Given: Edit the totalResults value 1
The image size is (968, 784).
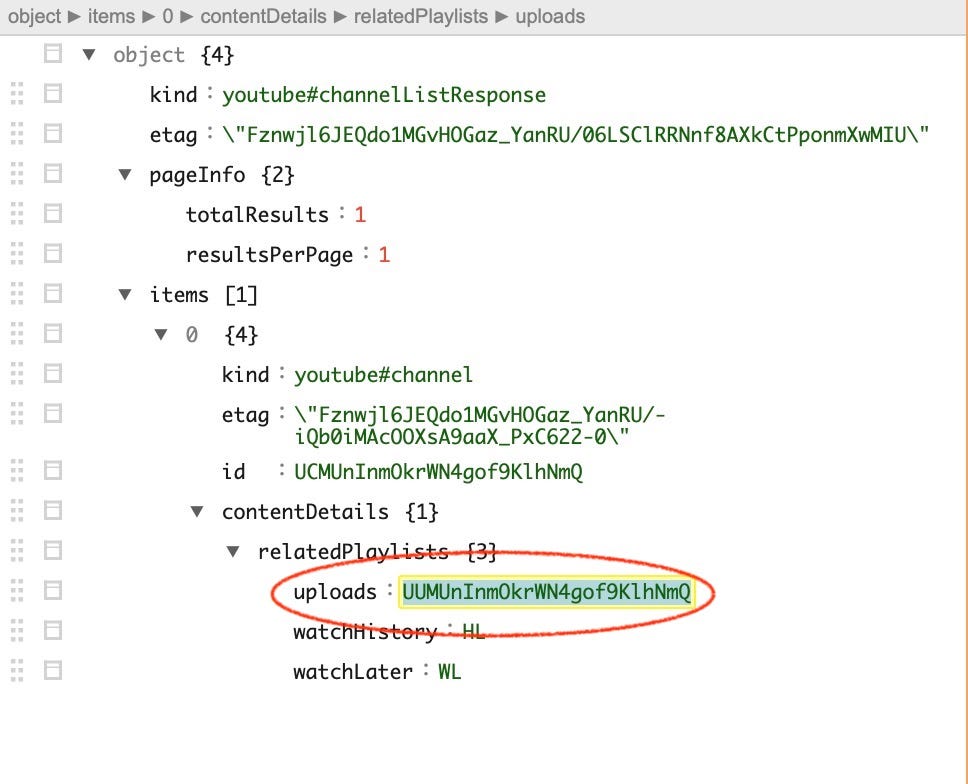Looking at the screenshot, I should [360, 215].
